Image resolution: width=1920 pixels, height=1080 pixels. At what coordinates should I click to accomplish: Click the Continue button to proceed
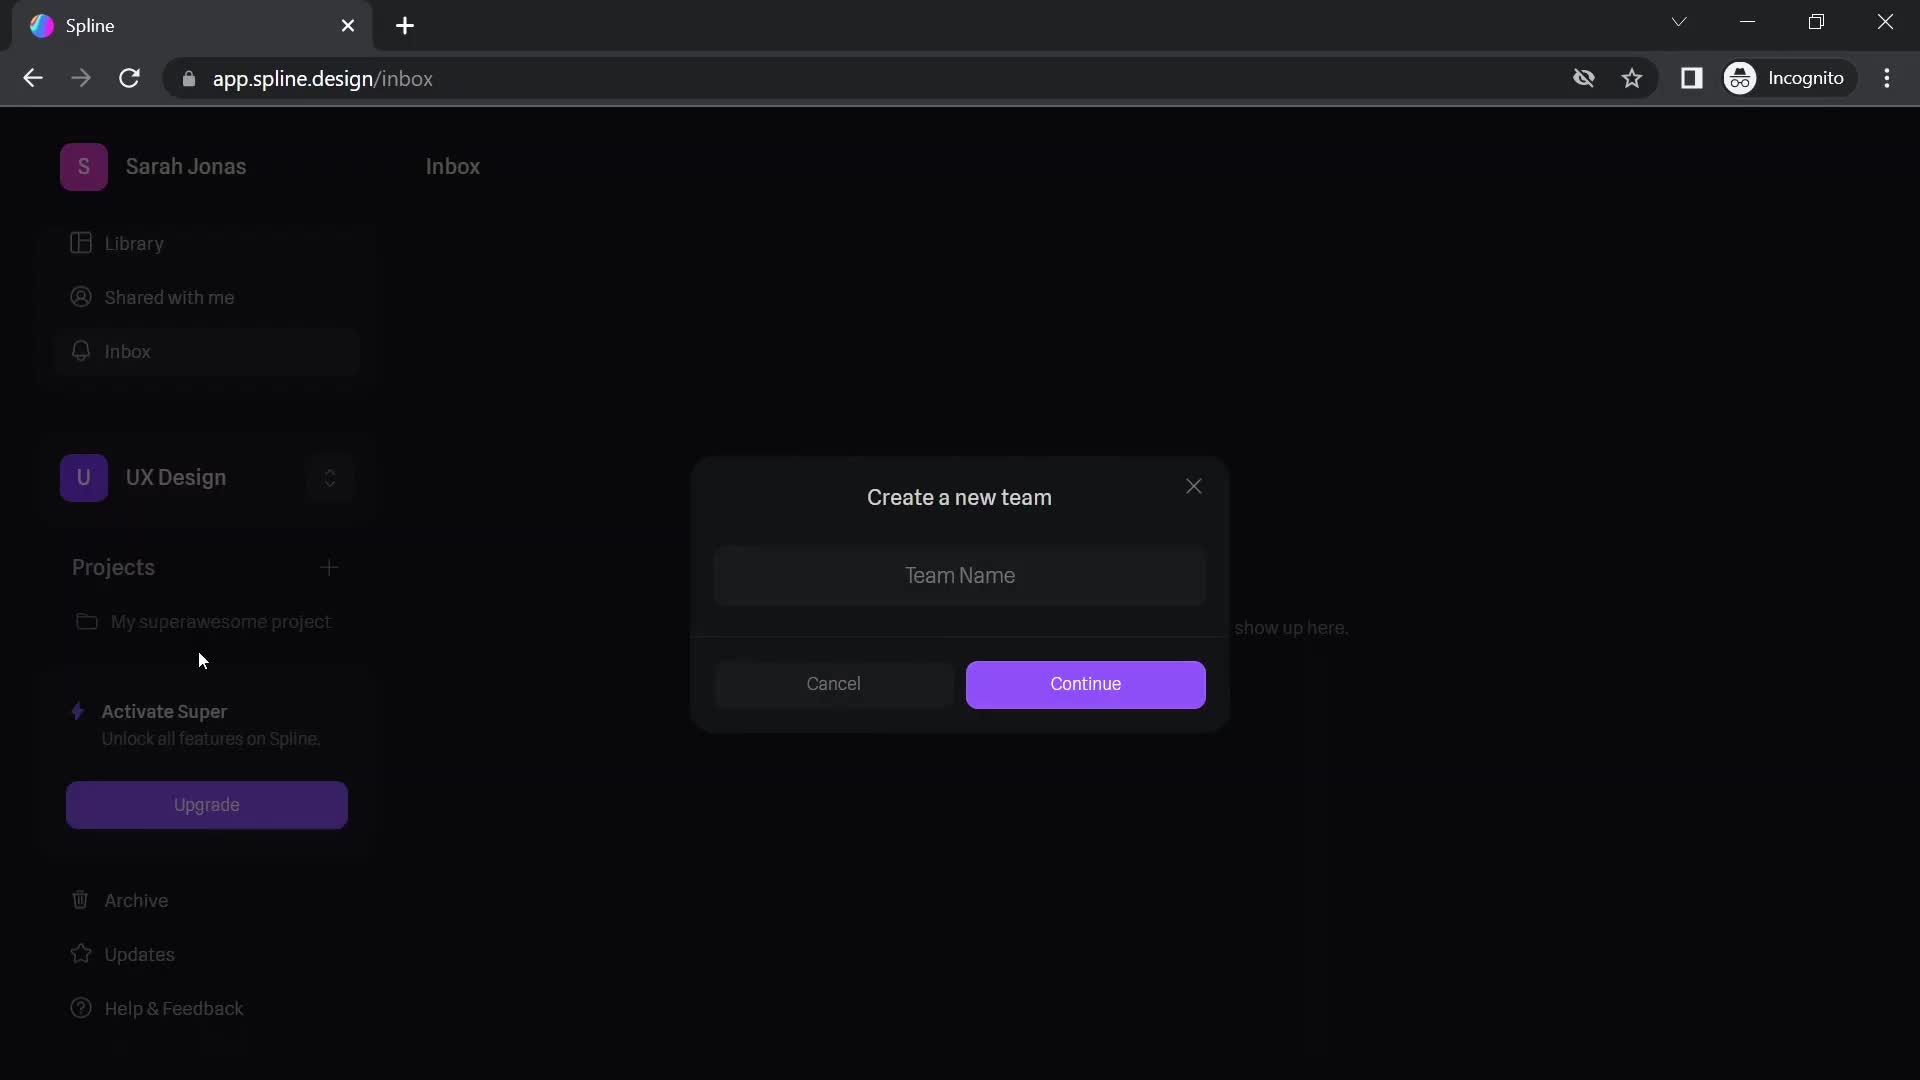1085,683
